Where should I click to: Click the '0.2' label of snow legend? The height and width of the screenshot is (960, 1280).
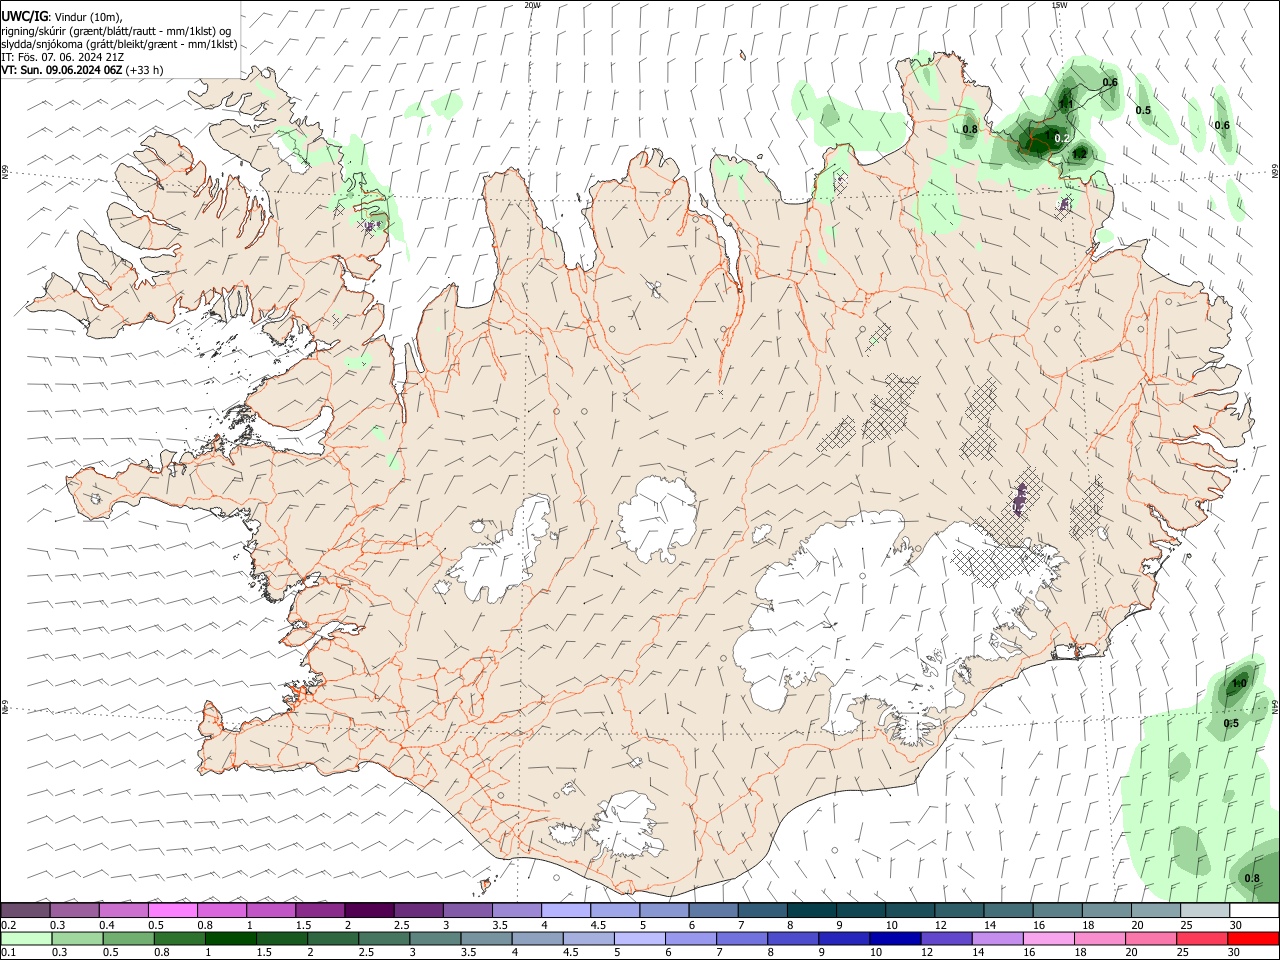(8, 925)
